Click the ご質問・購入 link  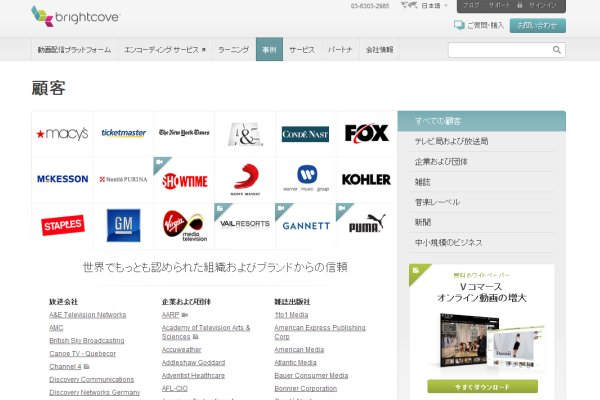[486, 26]
